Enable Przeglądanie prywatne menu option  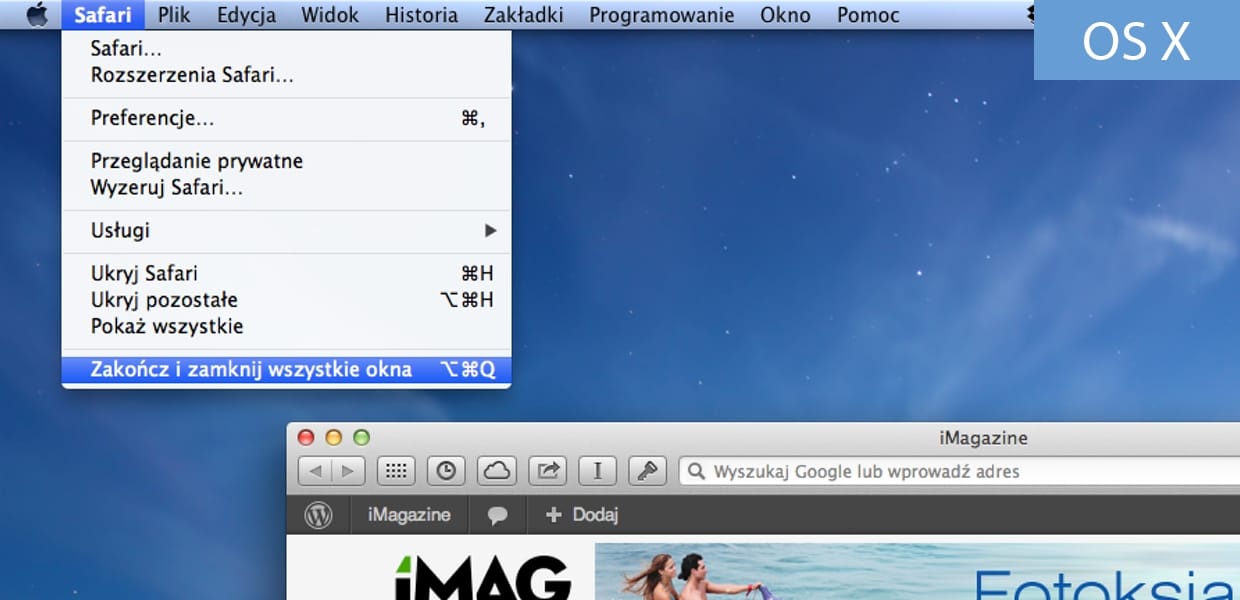point(286,161)
